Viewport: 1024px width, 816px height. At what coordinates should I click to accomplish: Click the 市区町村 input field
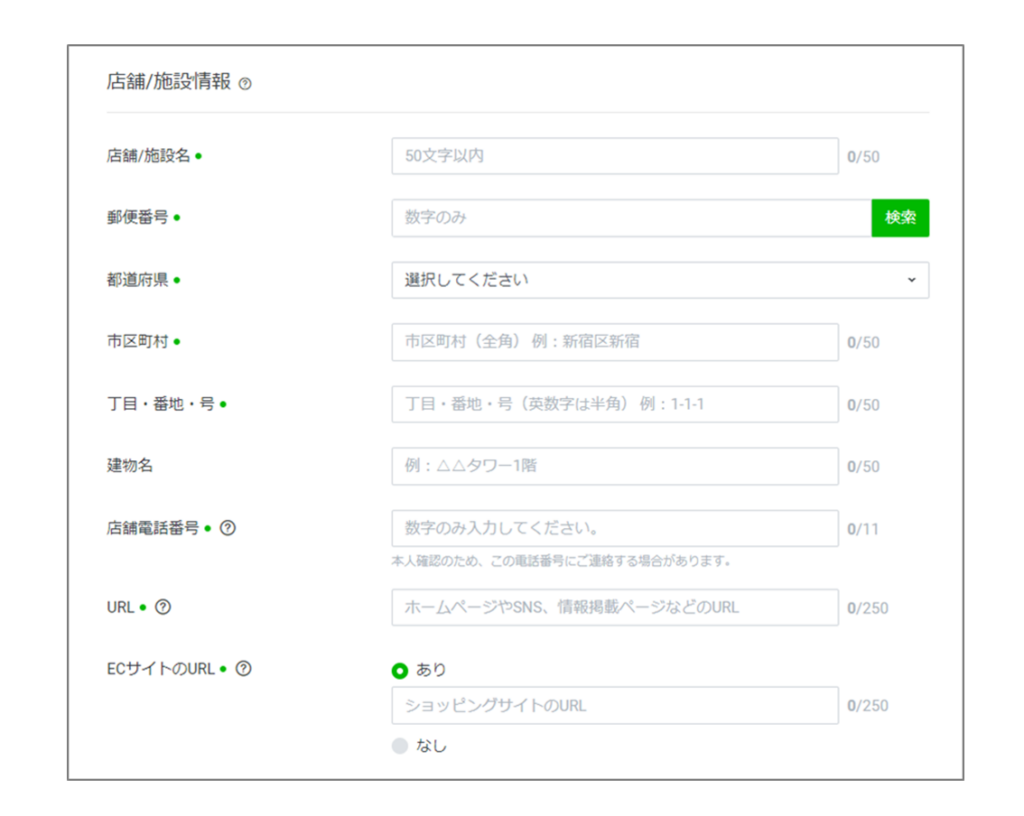(x=614, y=342)
